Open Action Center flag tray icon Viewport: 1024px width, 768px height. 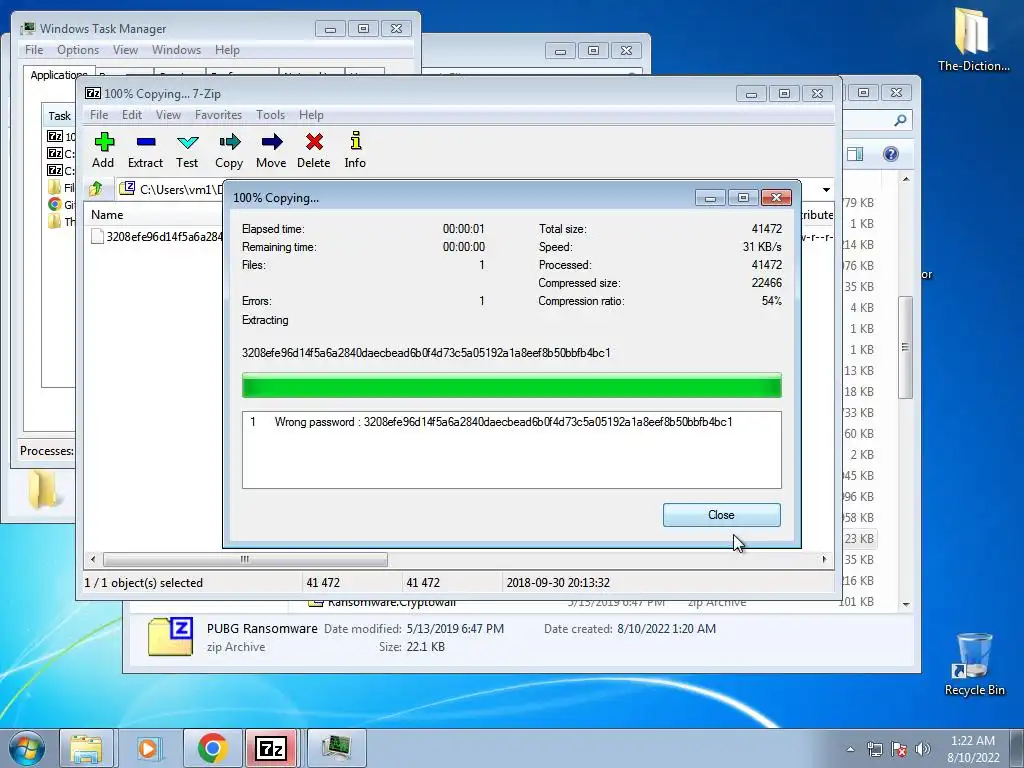point(899,749)
